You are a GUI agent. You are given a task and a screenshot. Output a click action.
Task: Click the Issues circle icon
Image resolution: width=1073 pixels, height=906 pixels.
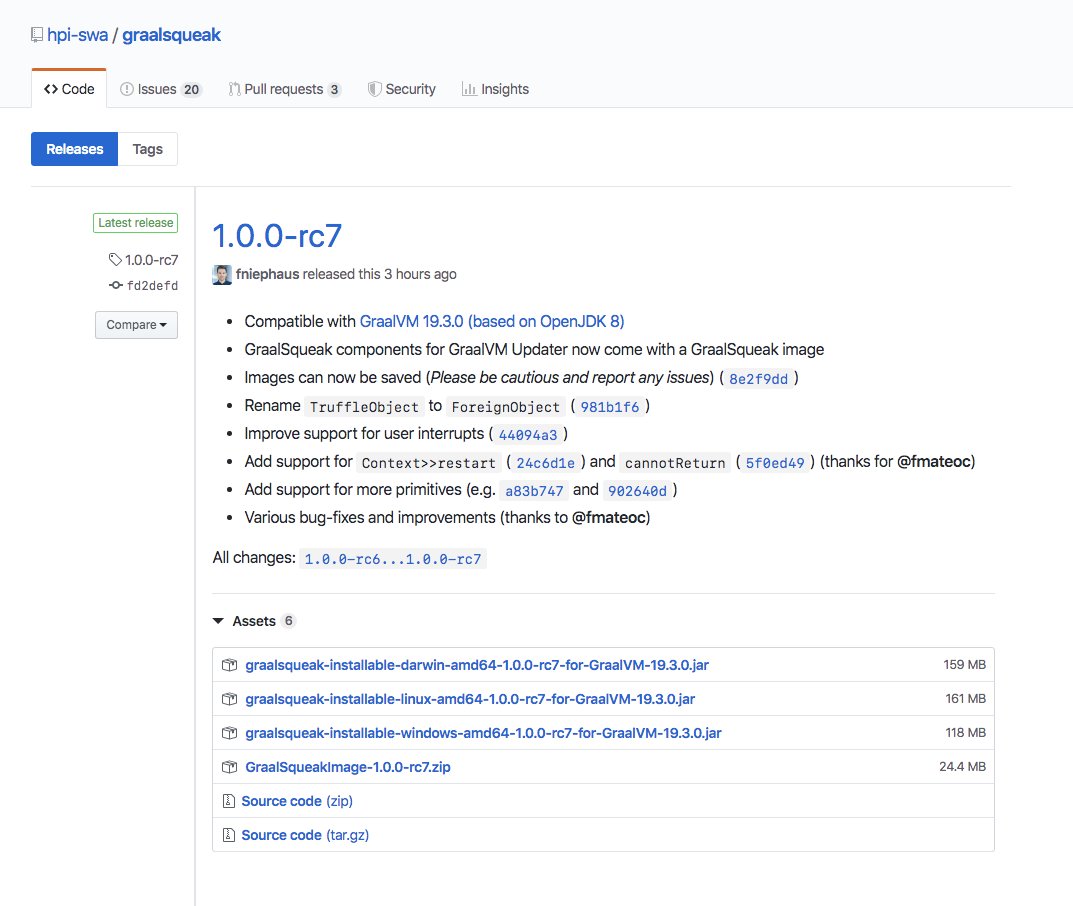coord(127,89)
